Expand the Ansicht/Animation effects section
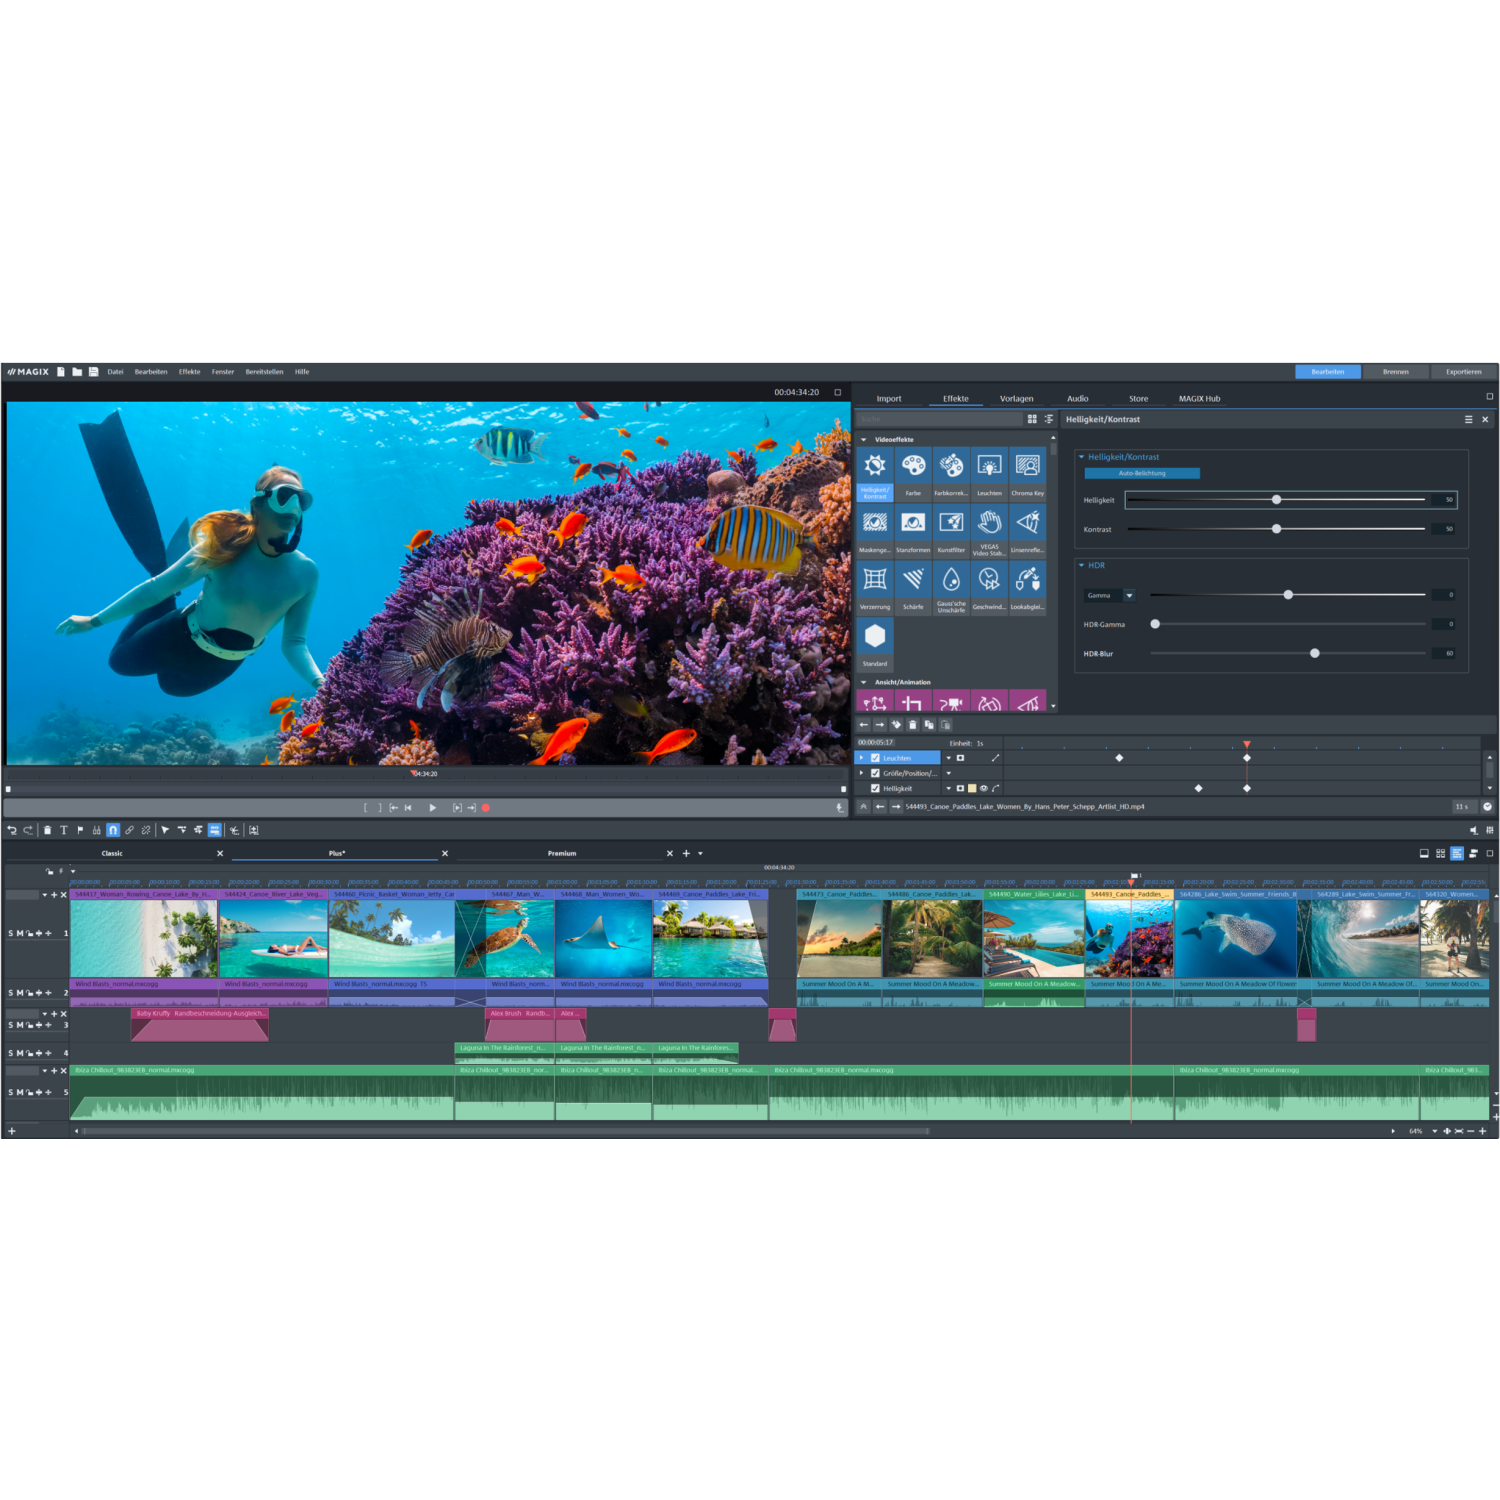Image resolution: width=1500 pixels, height=1500 pixels. tap(864, 682)
